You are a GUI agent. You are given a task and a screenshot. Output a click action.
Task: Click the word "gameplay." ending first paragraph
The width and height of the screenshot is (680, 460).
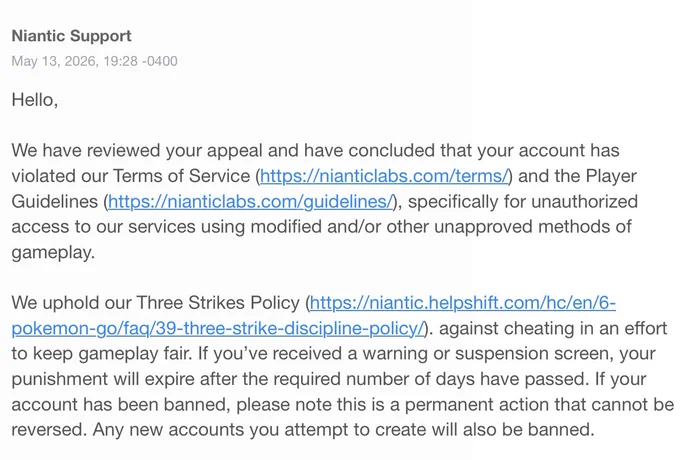(x=53, y=252)
